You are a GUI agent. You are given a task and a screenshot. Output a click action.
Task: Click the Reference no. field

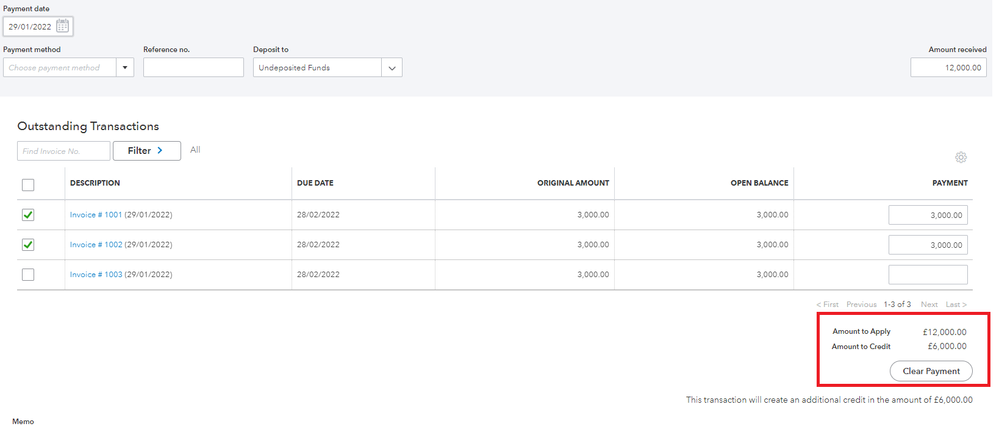click(193, 68)
